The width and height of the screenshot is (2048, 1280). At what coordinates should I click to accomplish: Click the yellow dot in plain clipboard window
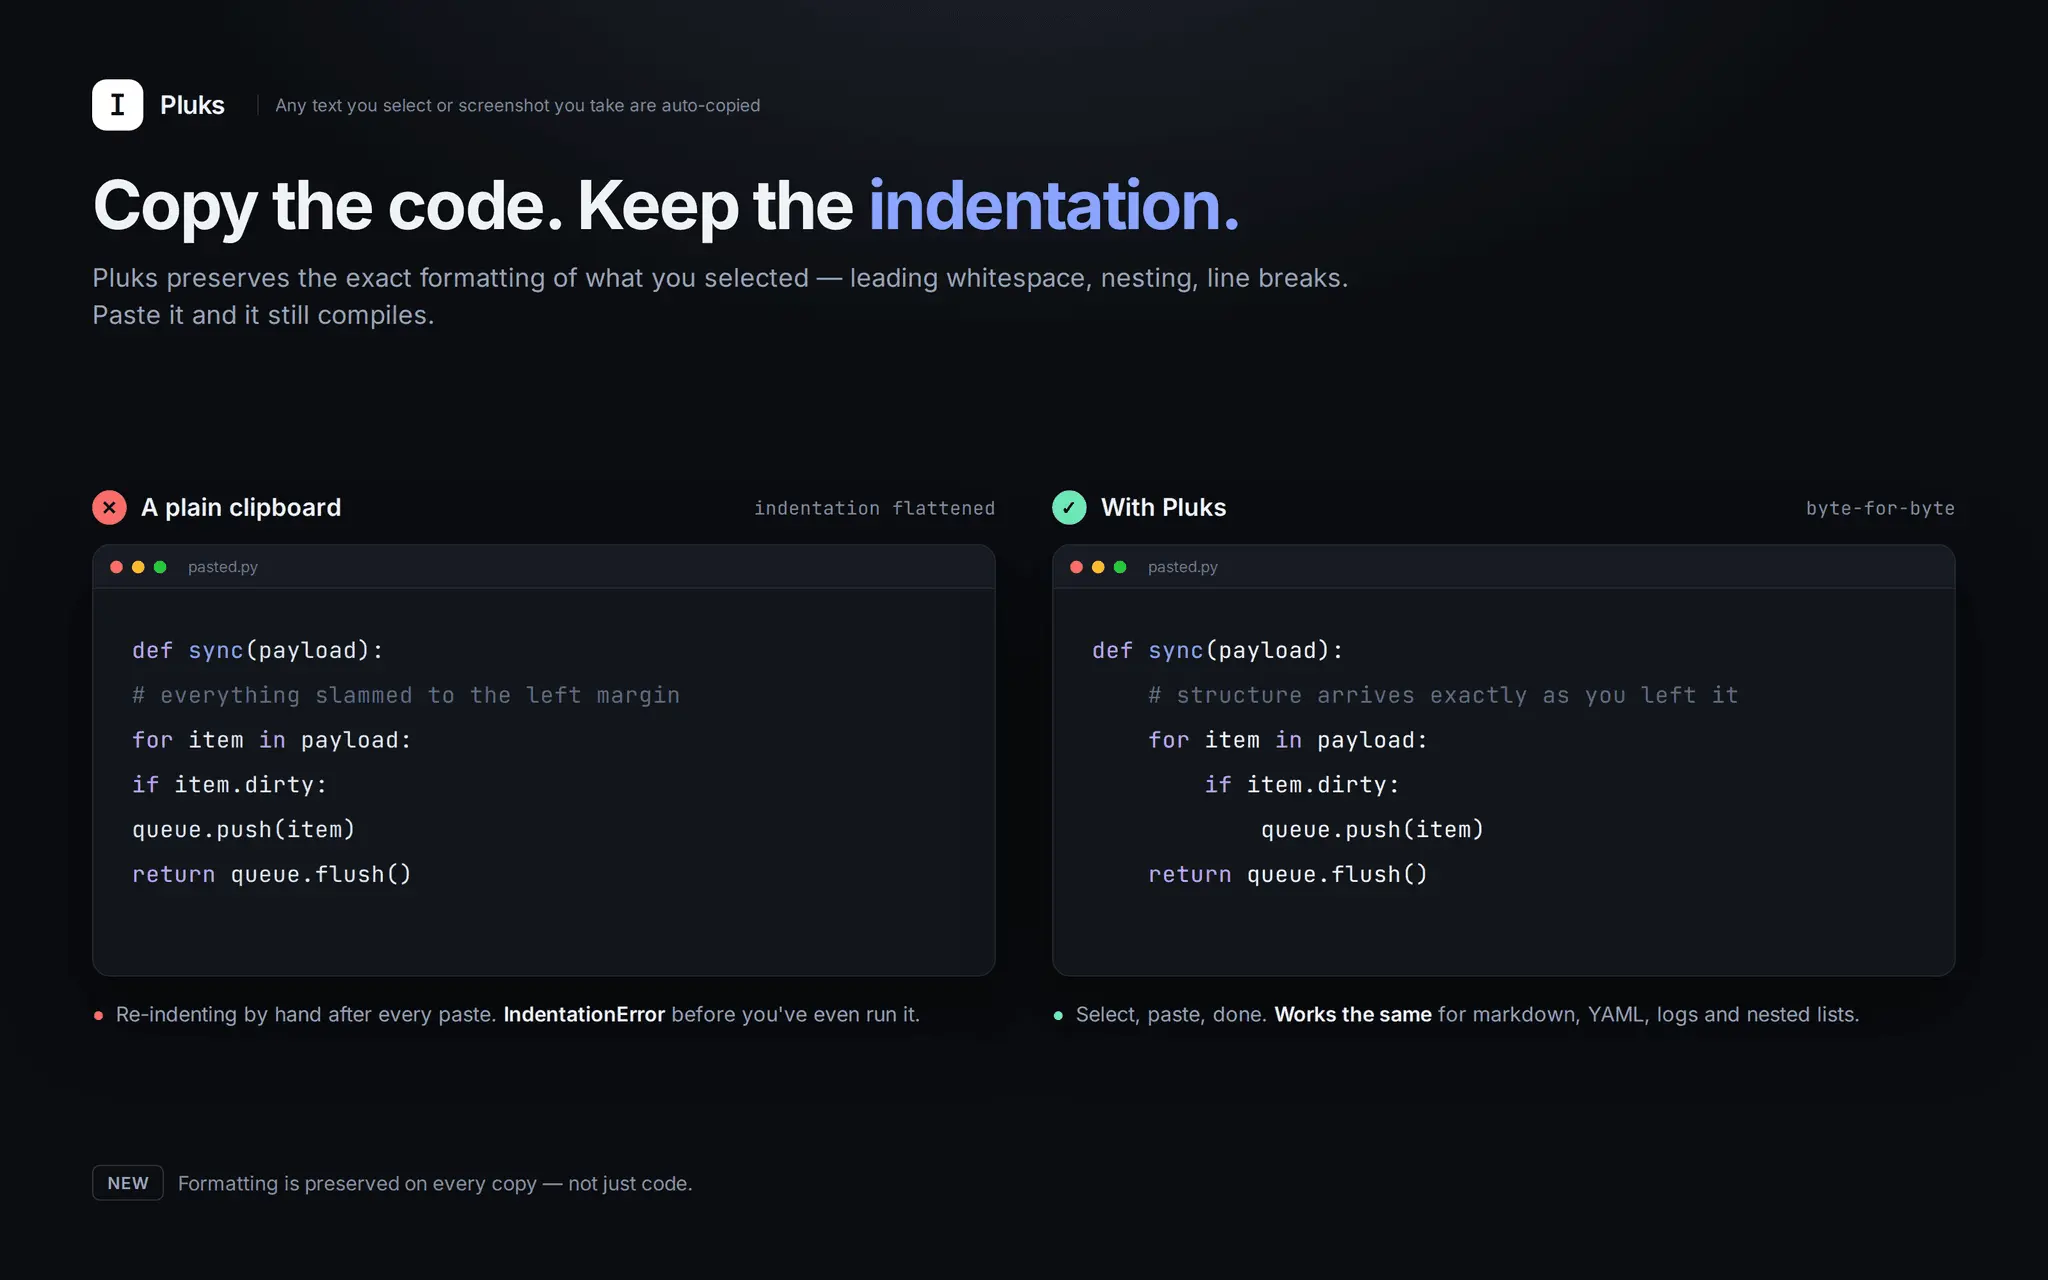point(138,567)
